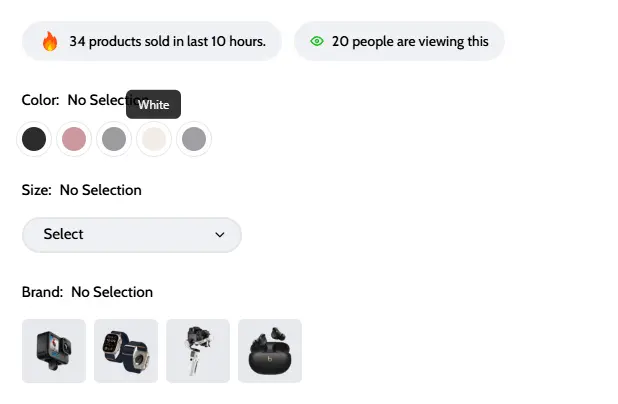Screen dimensions: 618x404
Task: Click 'No Selection' text beside Brand
Action: click(112, 292)
